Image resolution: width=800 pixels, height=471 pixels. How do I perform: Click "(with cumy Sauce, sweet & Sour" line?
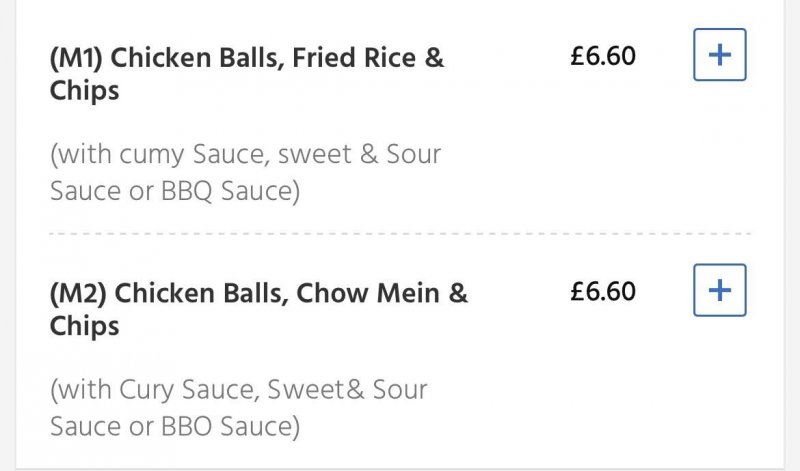[x=245, y=155]
